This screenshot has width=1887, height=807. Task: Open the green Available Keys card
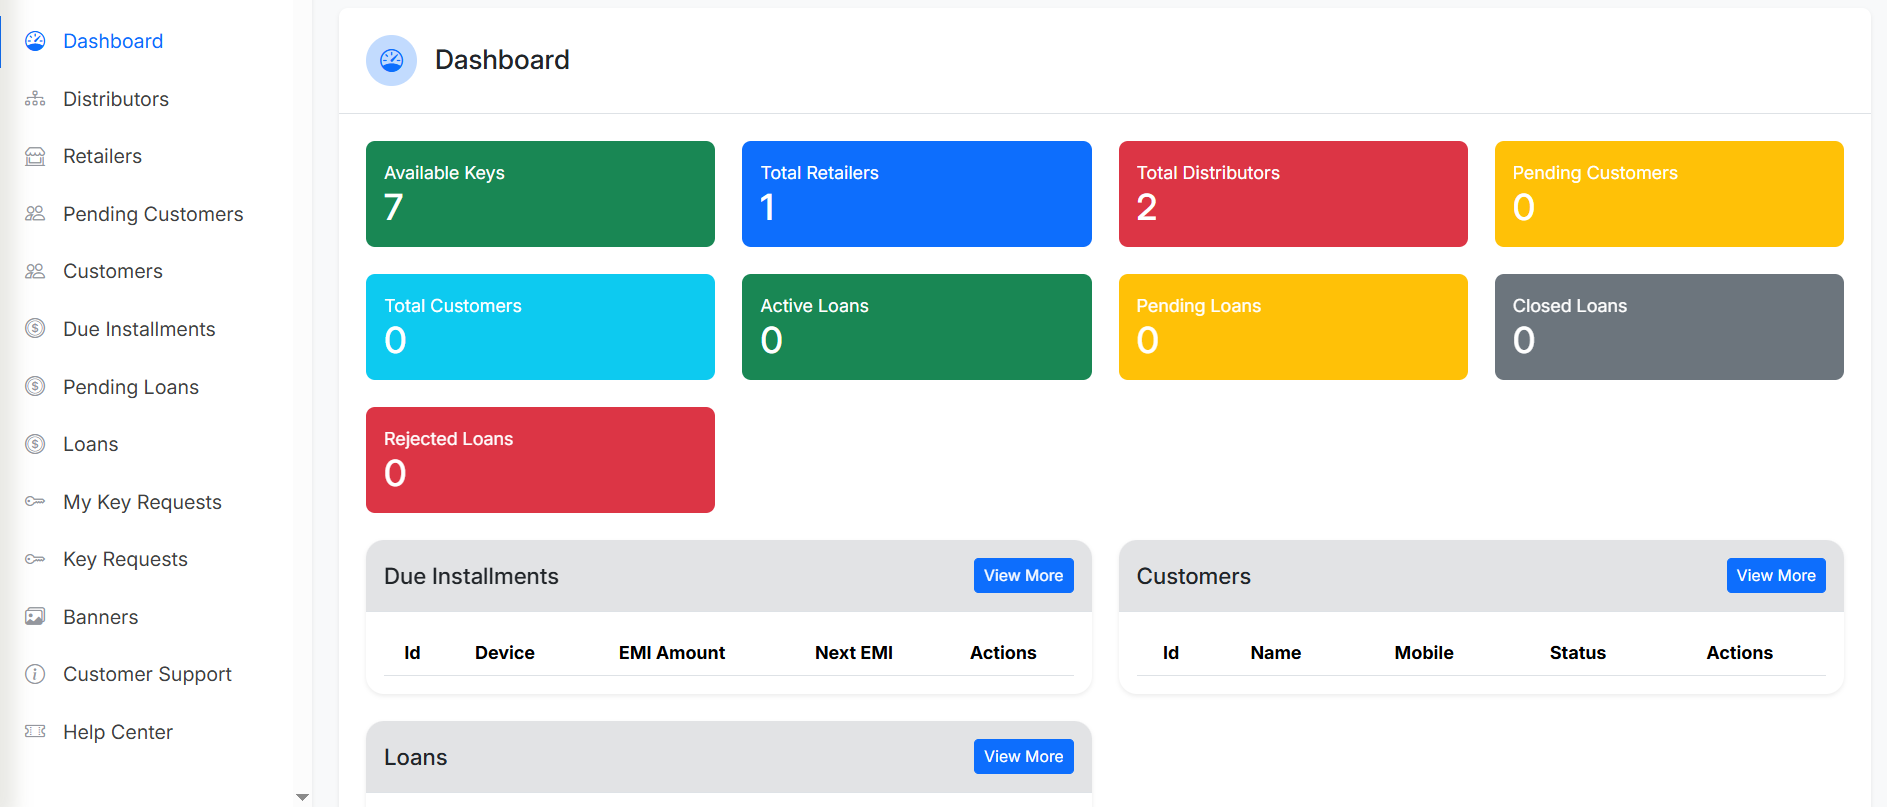tap(540, 194)
